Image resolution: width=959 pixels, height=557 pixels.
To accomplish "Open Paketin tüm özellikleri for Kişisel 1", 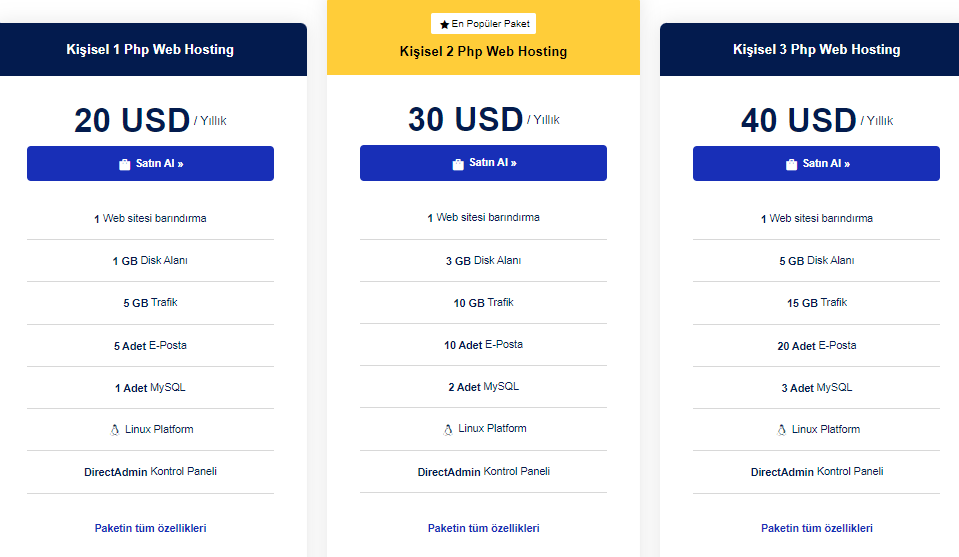I will (150, 528).
